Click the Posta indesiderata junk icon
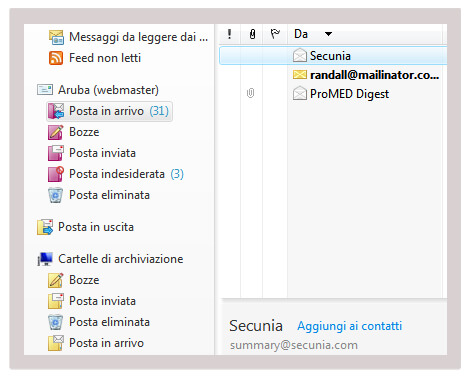Screen dimensions: 472x378 point(56,174)
